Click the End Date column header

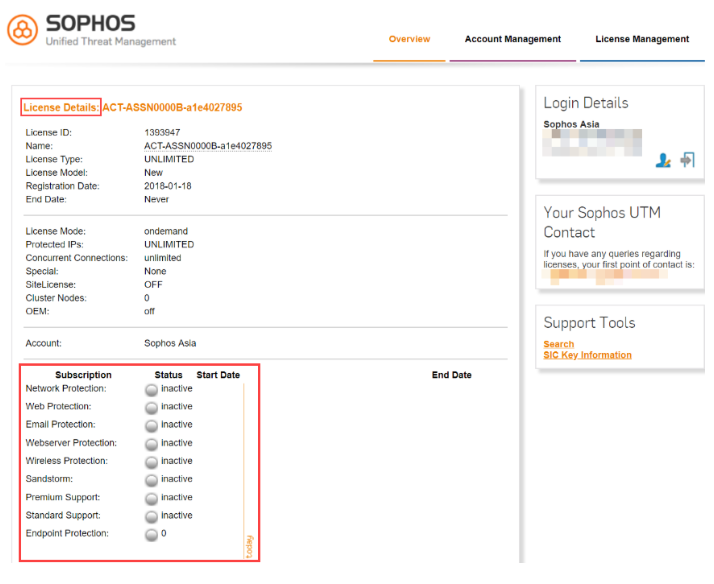click(452, 375)
